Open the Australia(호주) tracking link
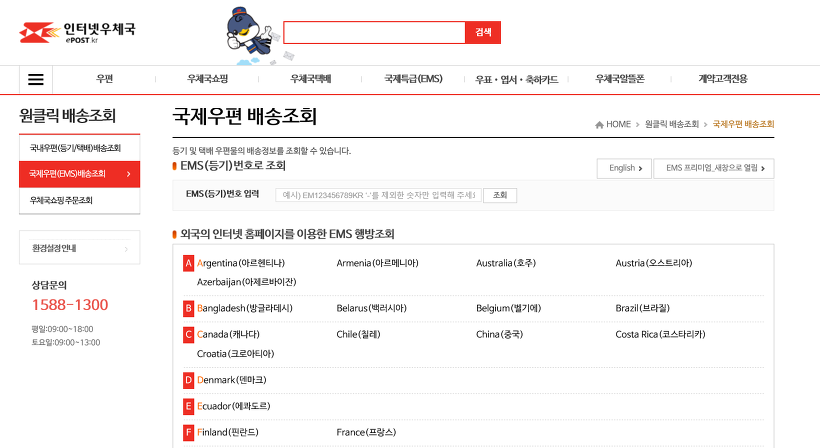The width and height of the screenshot is (820, 448). [506, 263]
